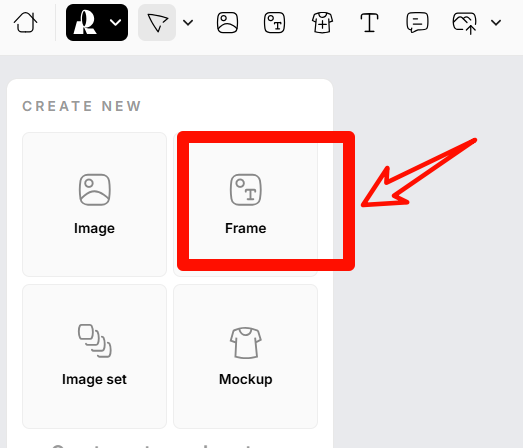Expand the upload options chevron

click(x=496, y=23)
